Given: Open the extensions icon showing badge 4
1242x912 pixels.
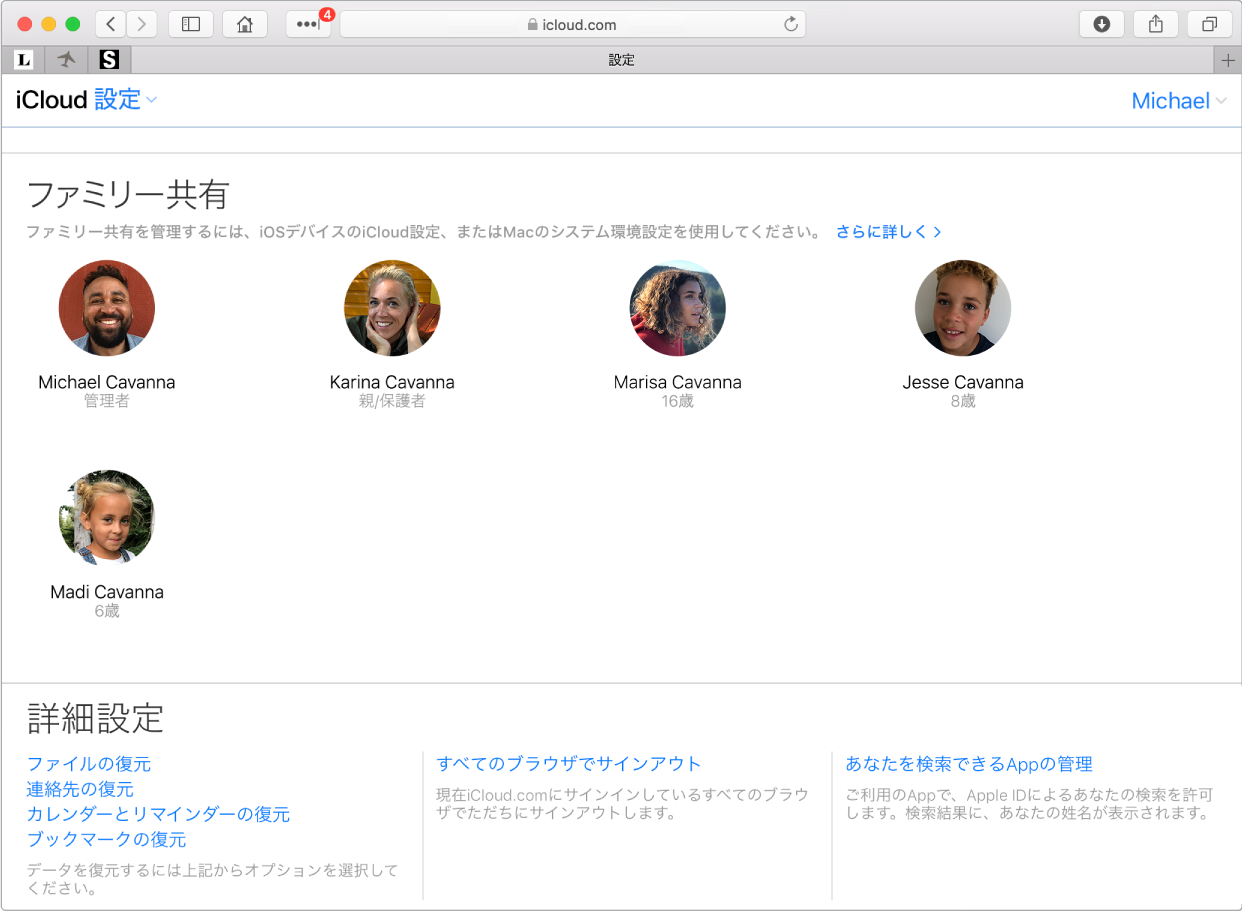Looking at the screenshot, I should [306, 24].
